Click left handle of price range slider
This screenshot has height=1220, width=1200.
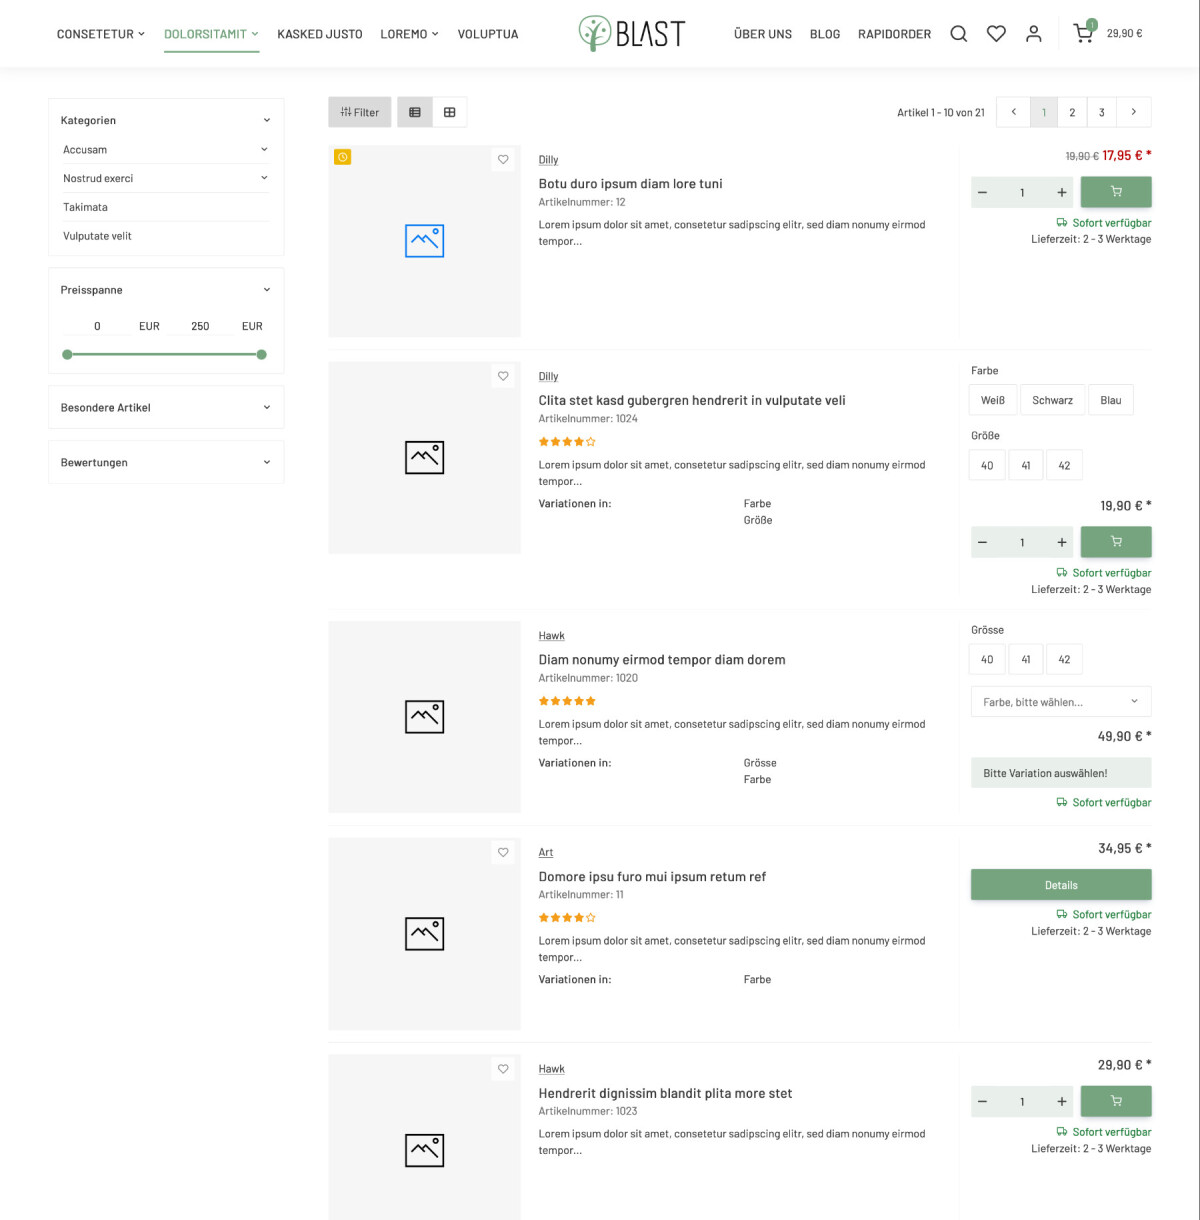tap(67, 355)
